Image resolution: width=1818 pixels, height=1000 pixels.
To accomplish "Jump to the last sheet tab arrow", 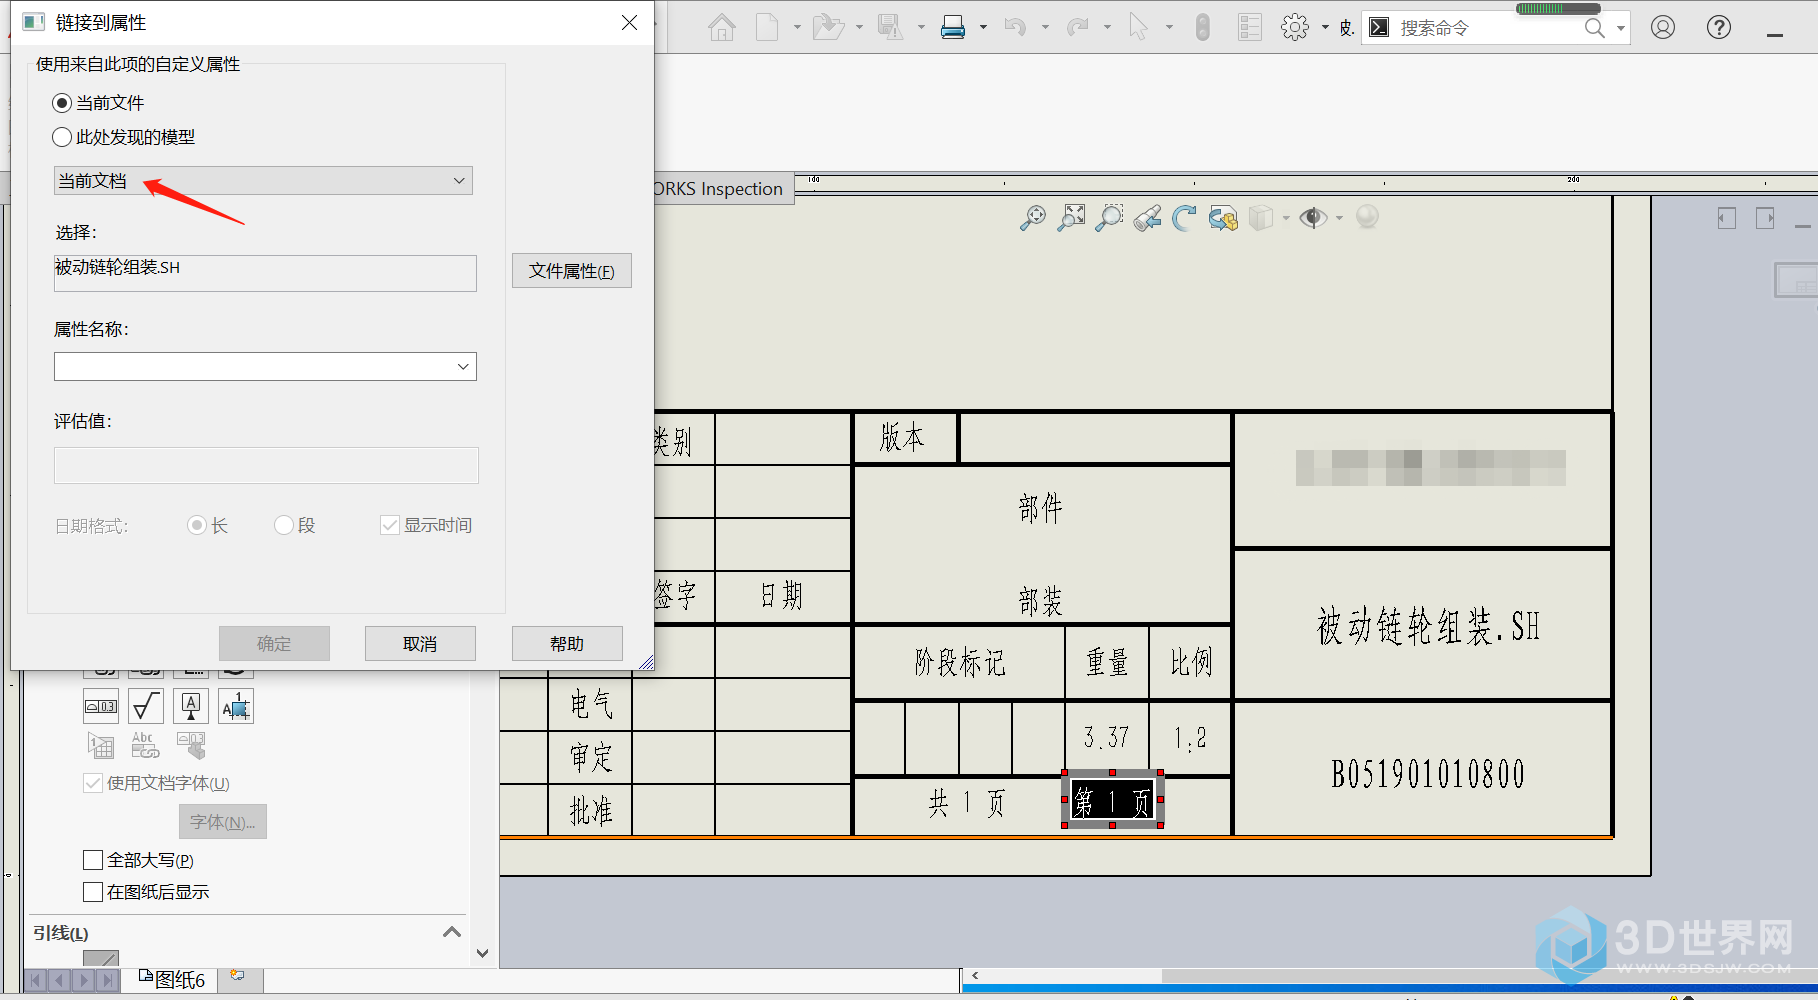I will 108,981.
